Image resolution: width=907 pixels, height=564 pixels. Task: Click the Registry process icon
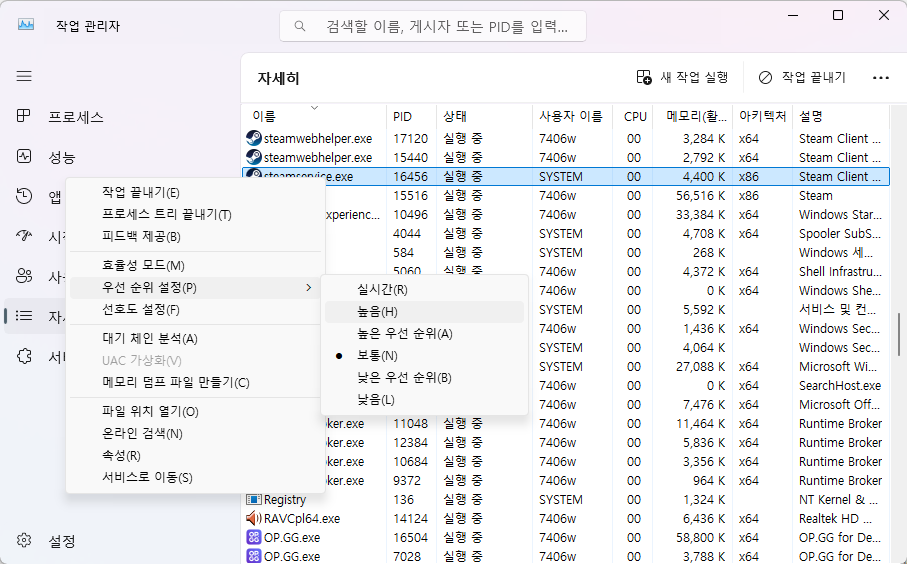click(253, 499)
